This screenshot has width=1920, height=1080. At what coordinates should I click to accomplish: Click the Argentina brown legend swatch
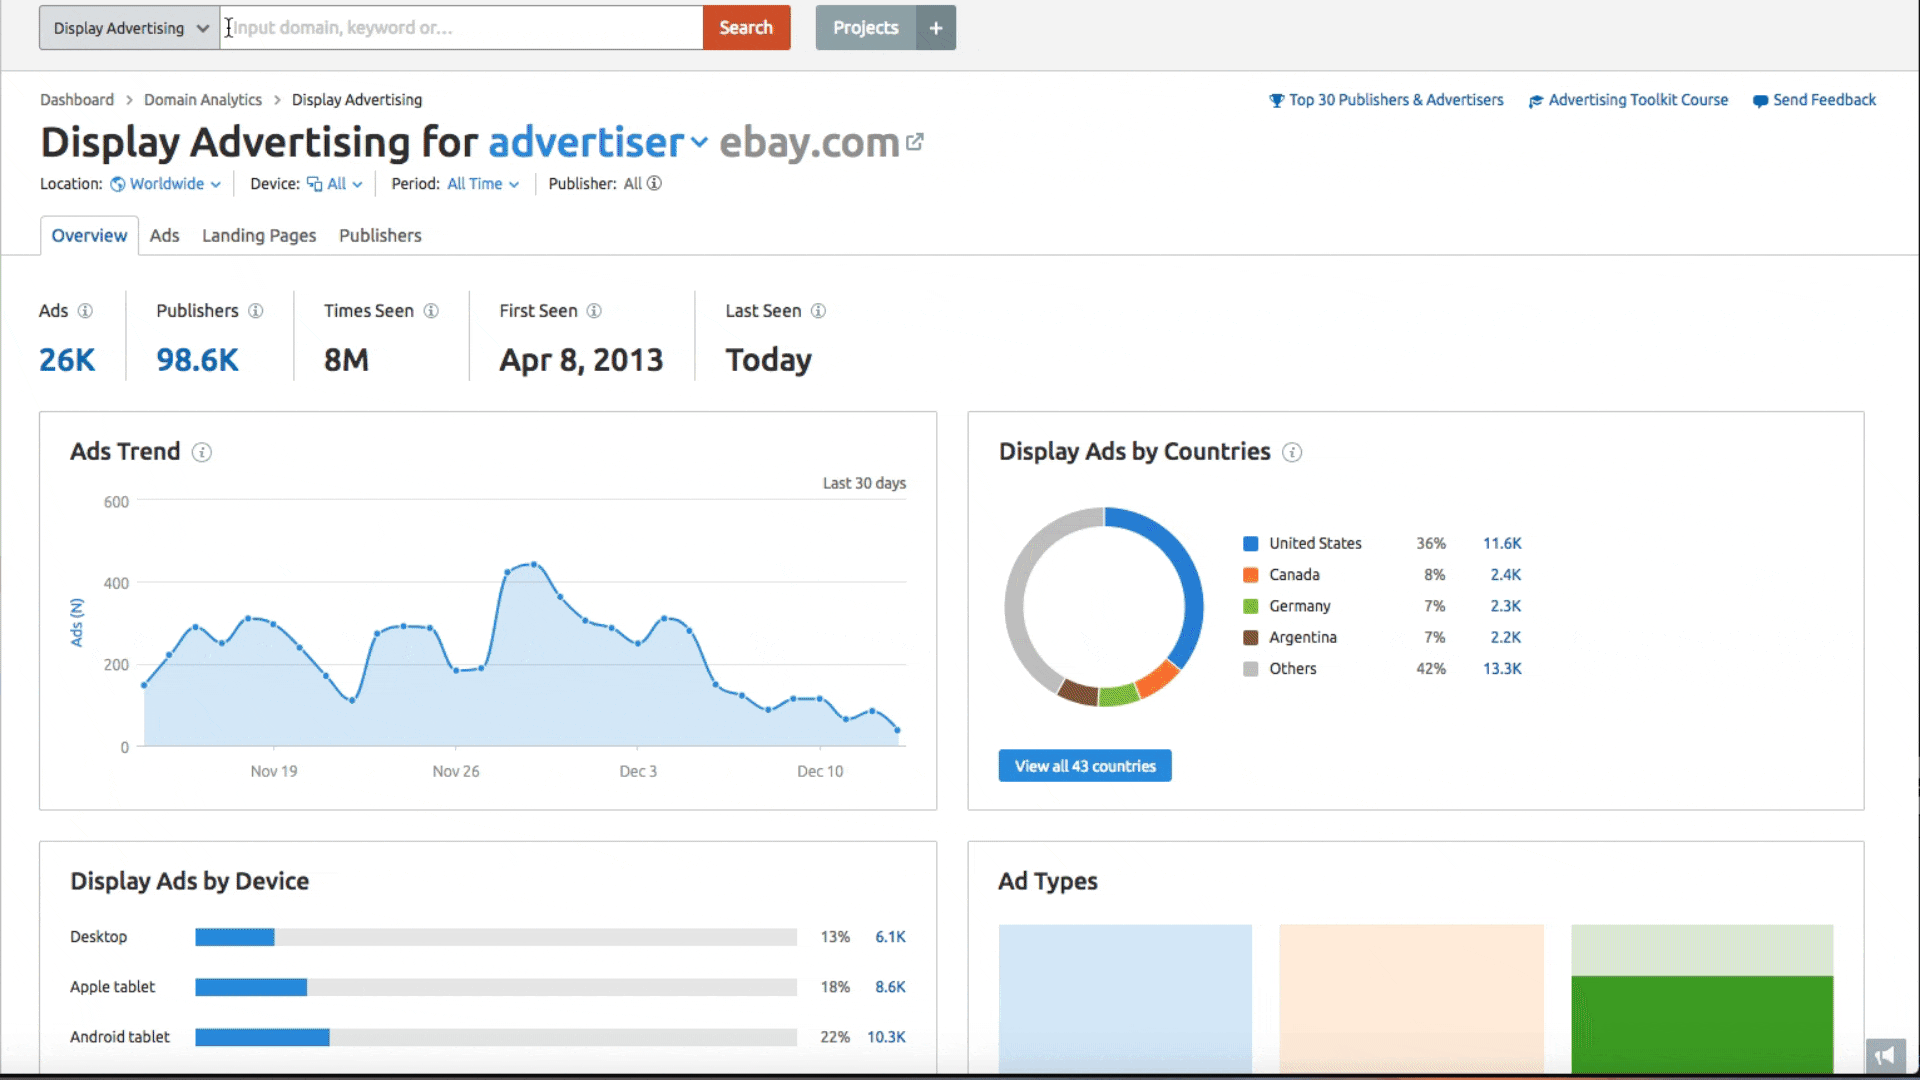coord(1250,637)
